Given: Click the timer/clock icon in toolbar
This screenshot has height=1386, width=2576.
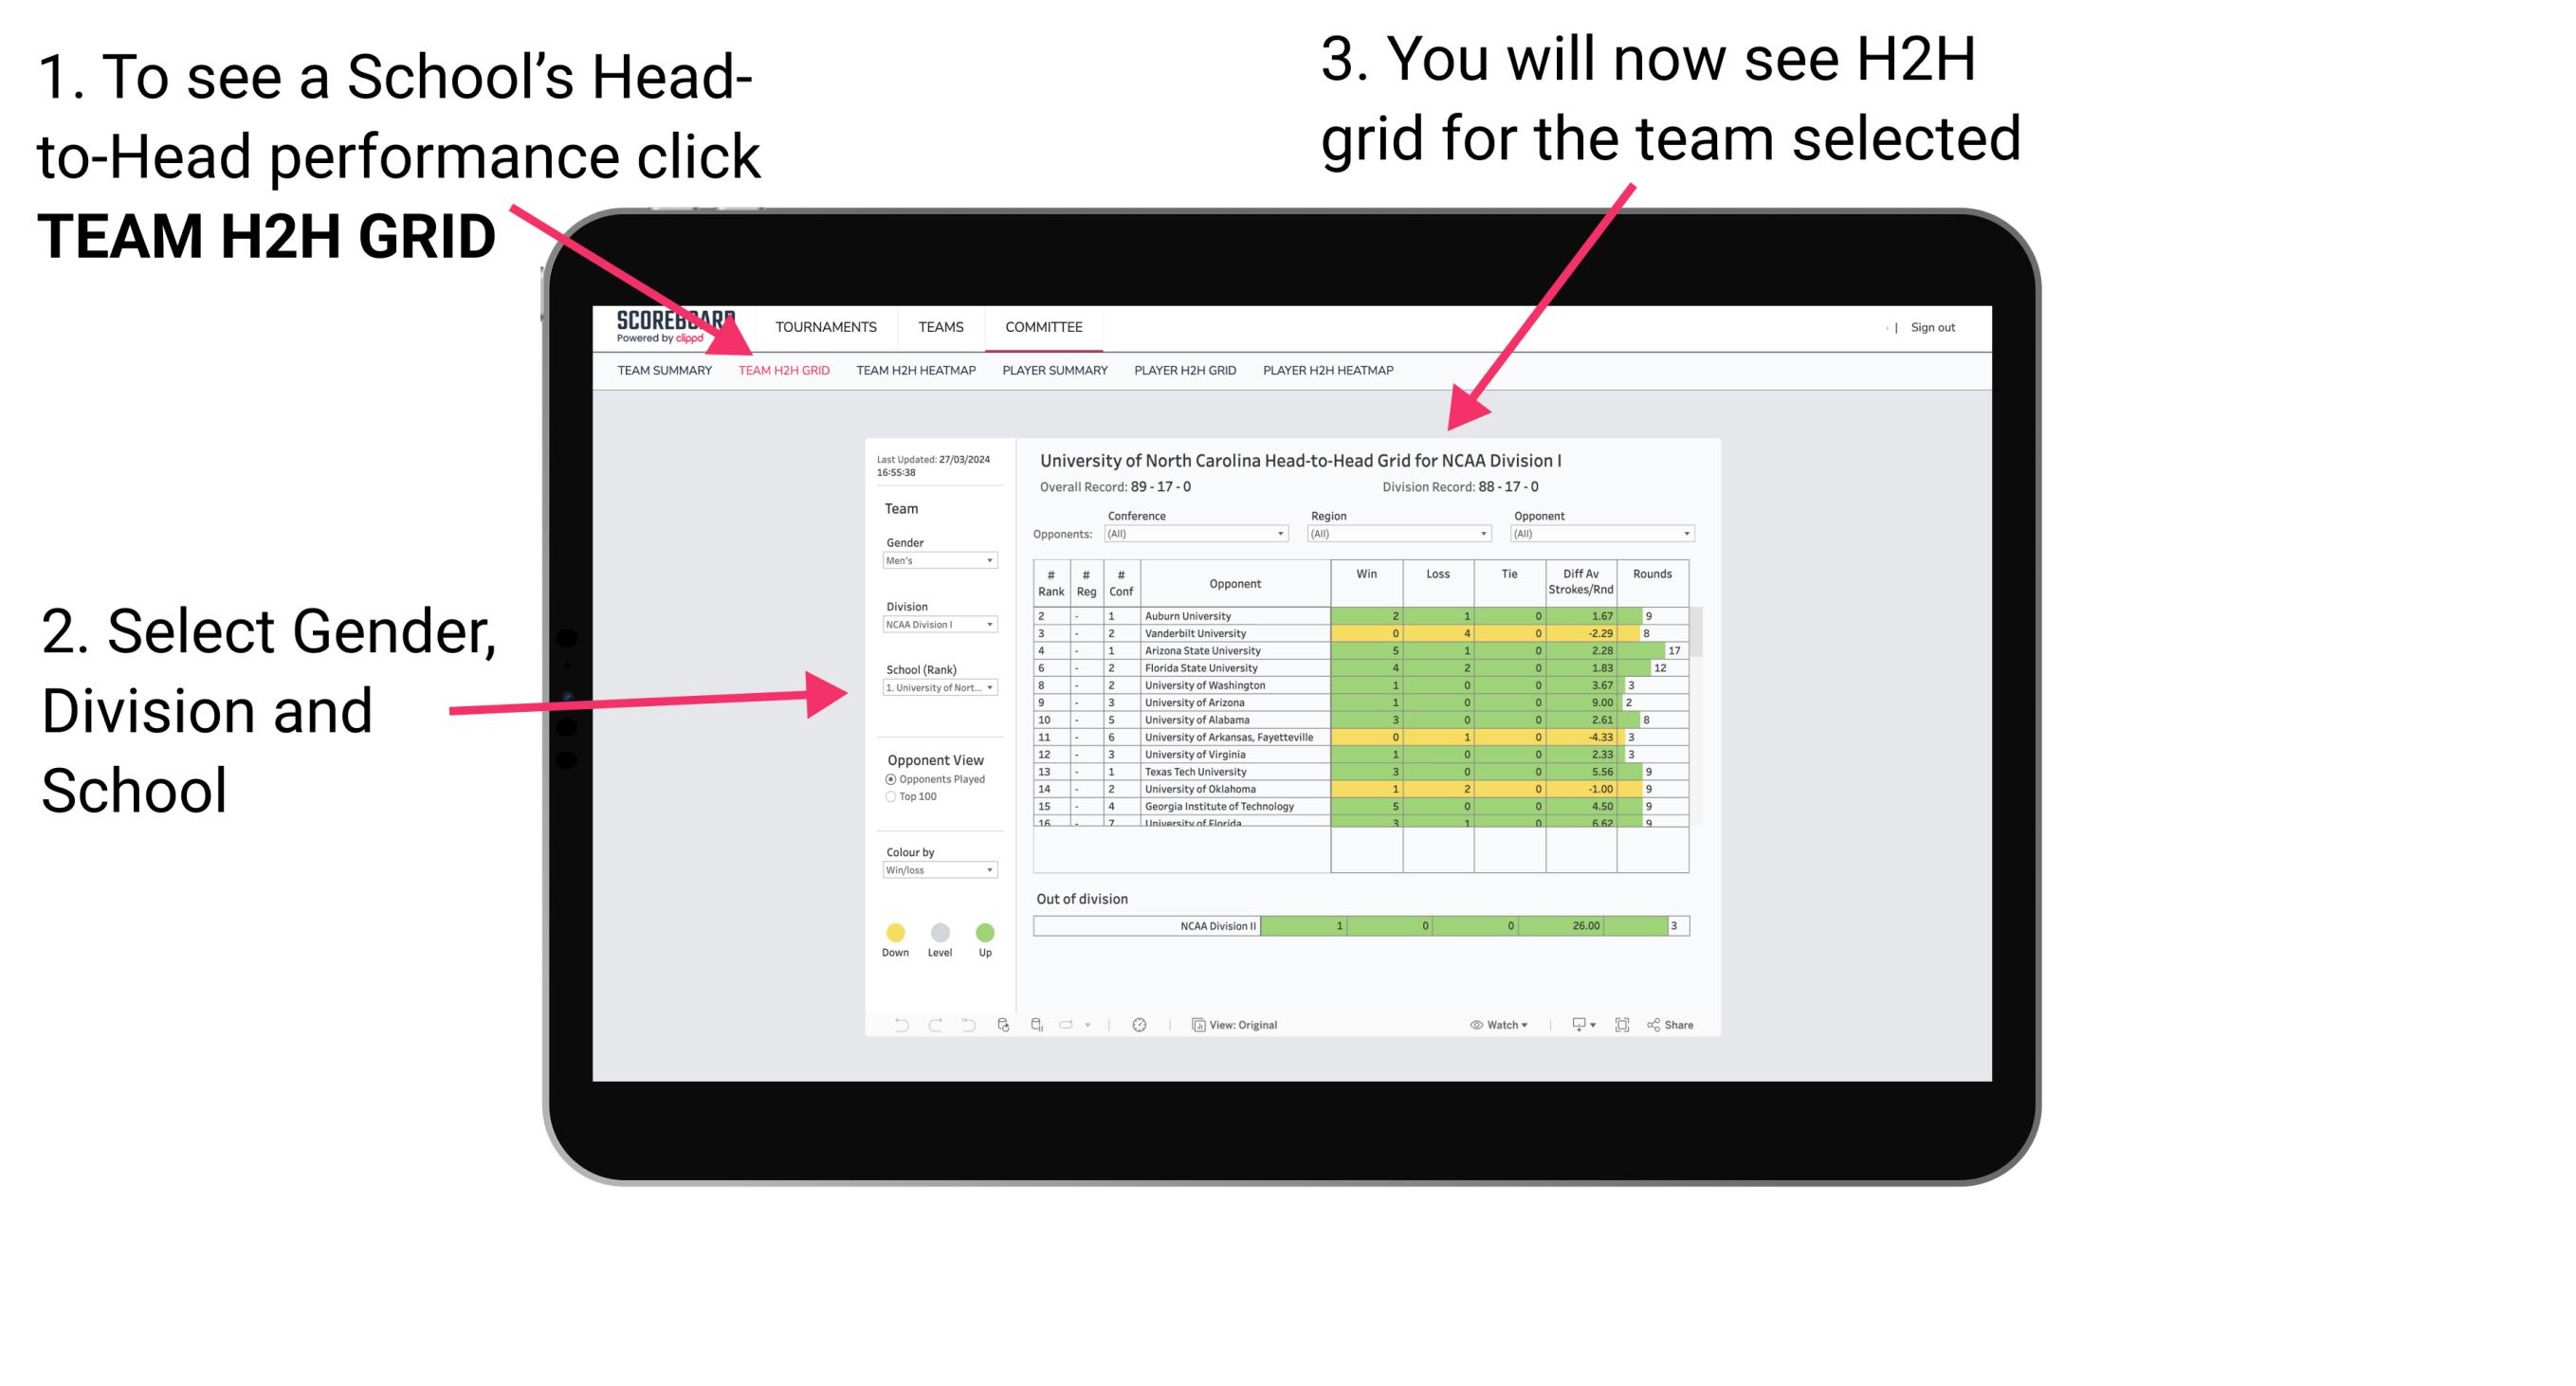Looking at the screenshot, I should click(x=1142, y=1024).
